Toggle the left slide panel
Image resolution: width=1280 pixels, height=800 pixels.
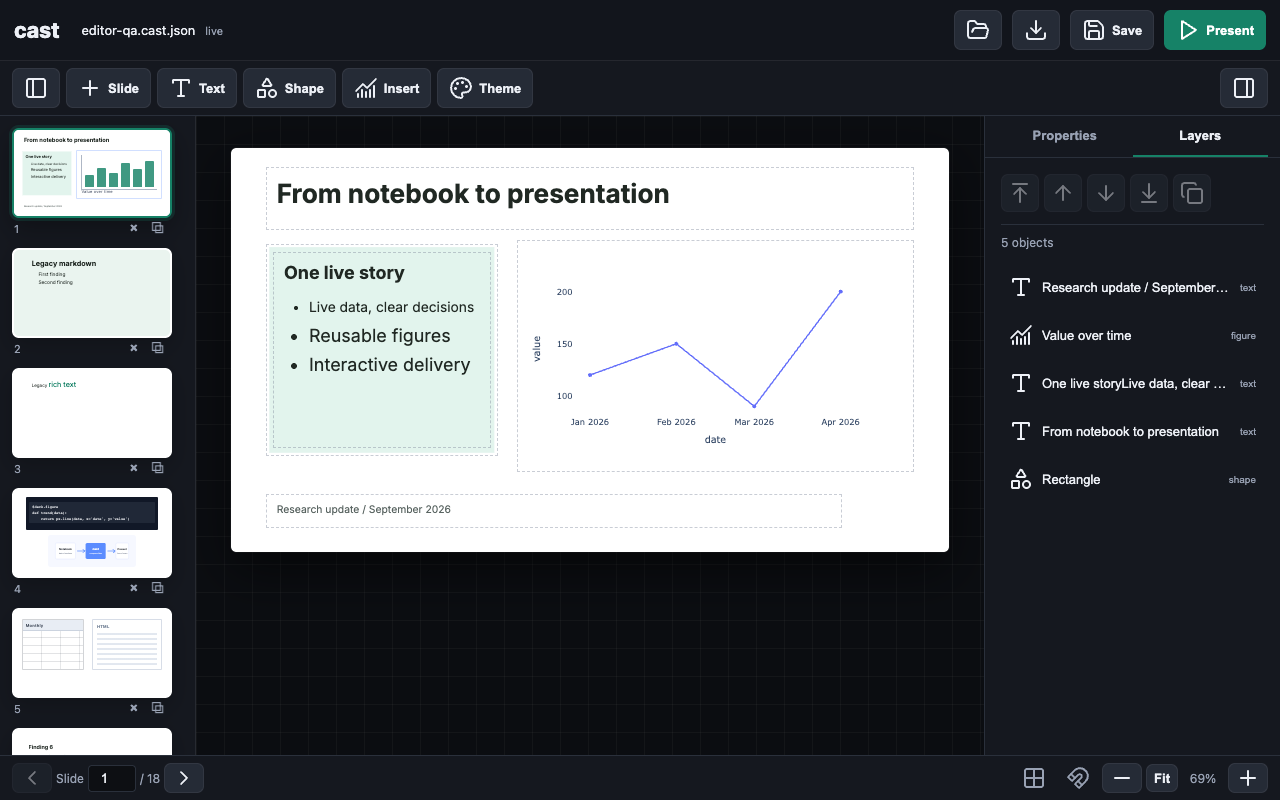(36, 88)
